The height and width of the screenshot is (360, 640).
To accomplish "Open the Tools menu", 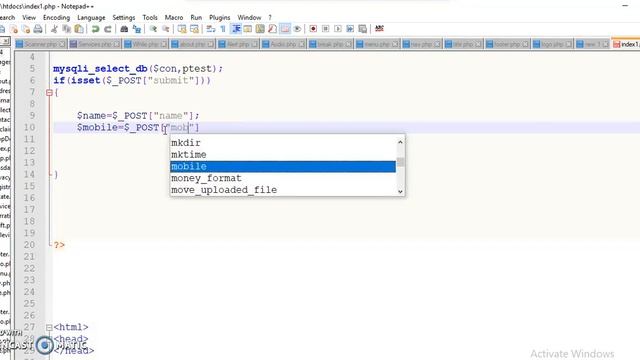I will (150, 18).
